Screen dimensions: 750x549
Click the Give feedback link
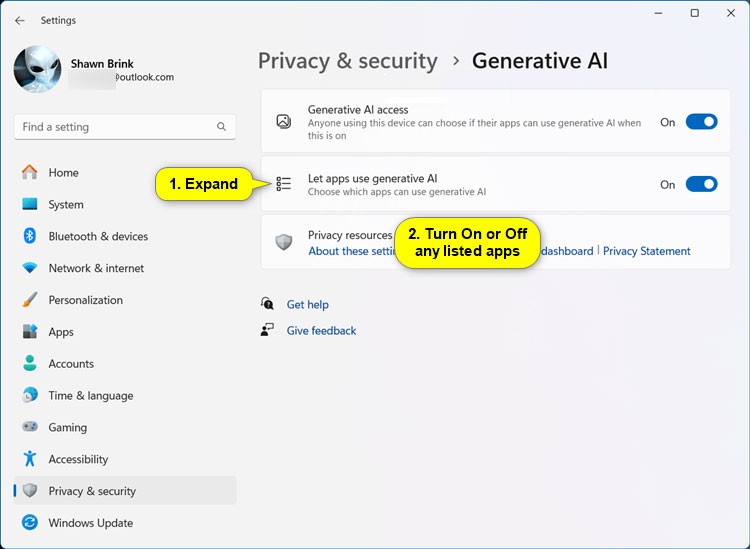point(321,331)
